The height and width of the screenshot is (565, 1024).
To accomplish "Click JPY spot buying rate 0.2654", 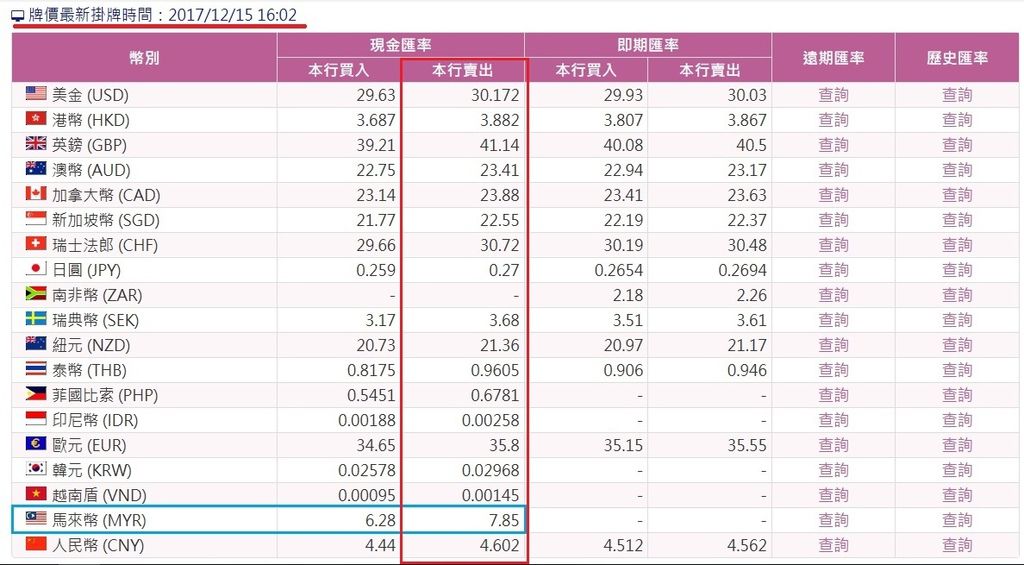I will point(618,270).
